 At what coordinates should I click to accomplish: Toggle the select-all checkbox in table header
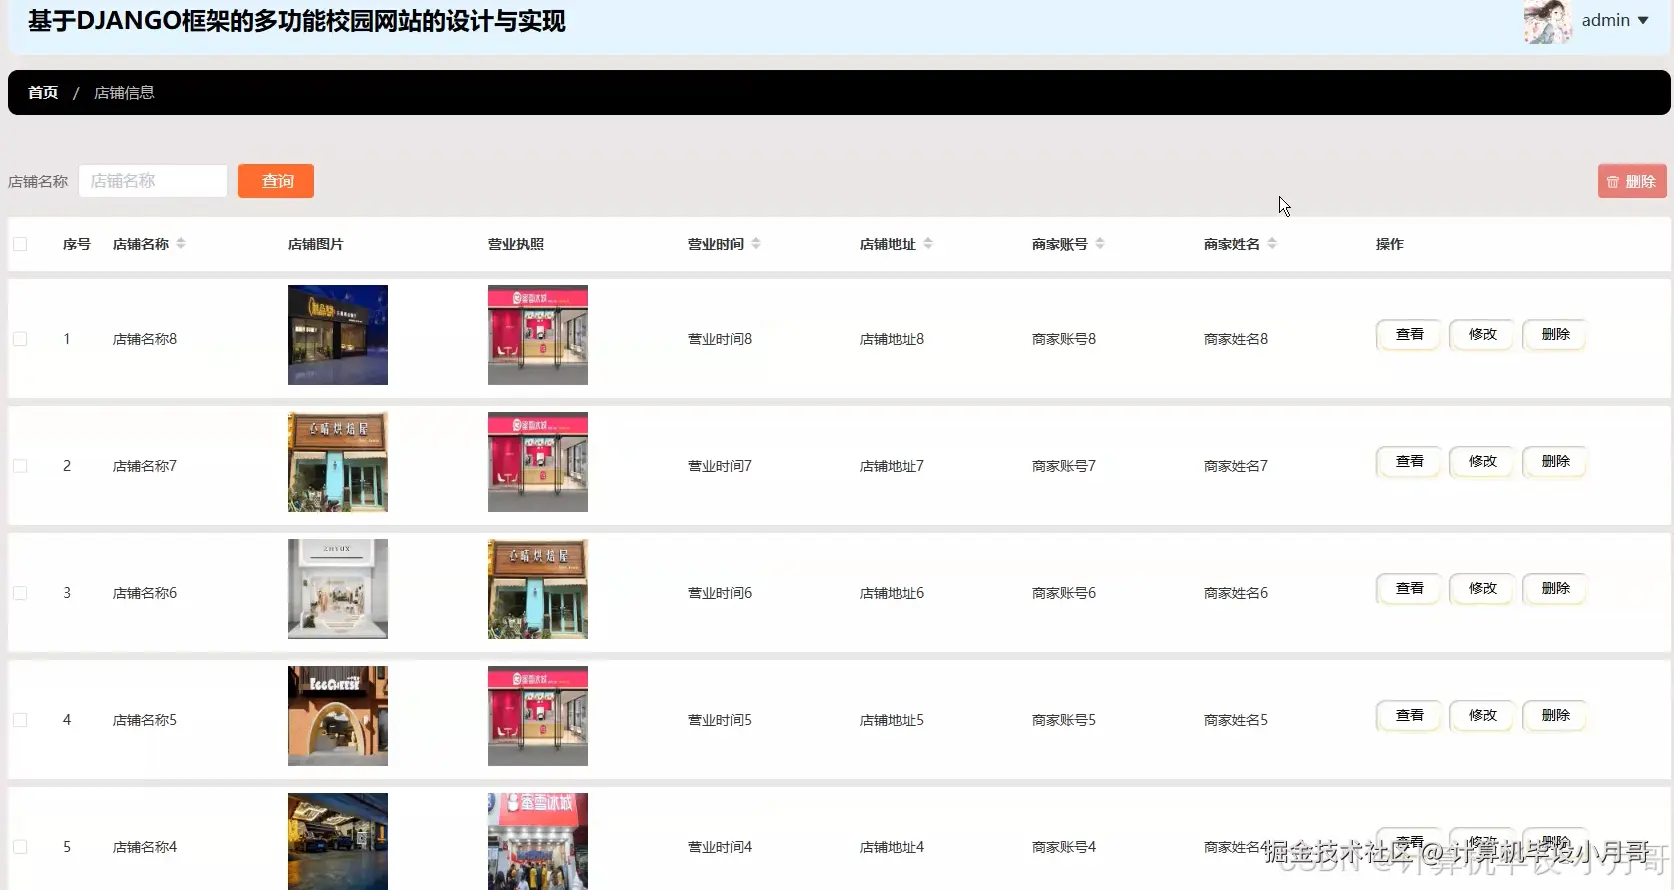(20, 244)
